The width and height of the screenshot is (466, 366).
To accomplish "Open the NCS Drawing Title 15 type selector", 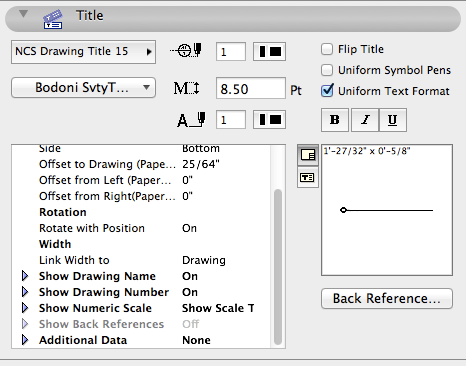I will pos(83,52).
